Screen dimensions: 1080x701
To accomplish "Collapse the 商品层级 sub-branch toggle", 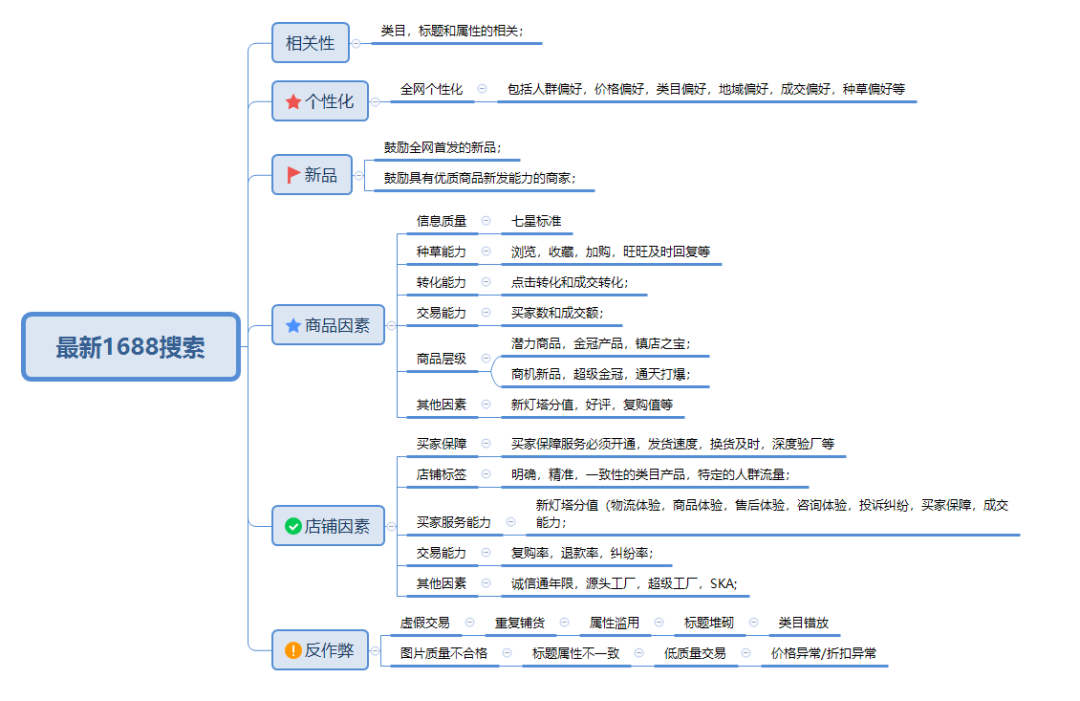I will point(486,358).
